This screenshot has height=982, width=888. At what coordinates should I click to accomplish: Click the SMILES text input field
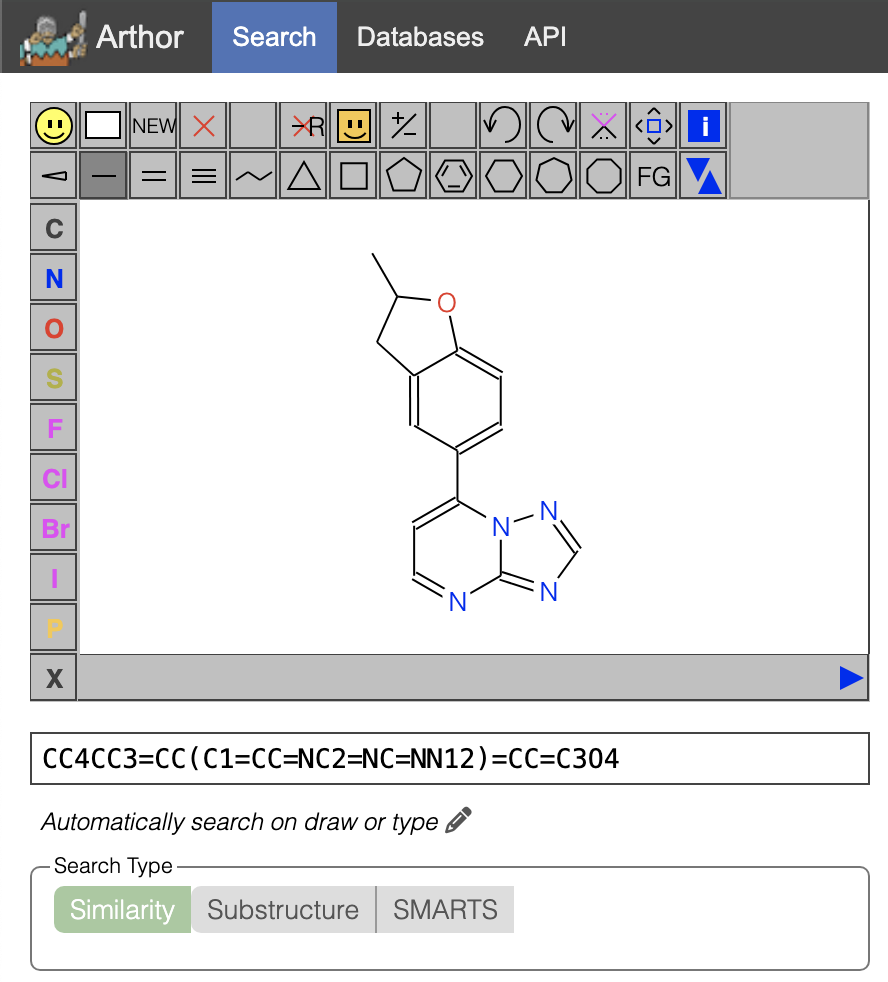click(x=450, y=759)
